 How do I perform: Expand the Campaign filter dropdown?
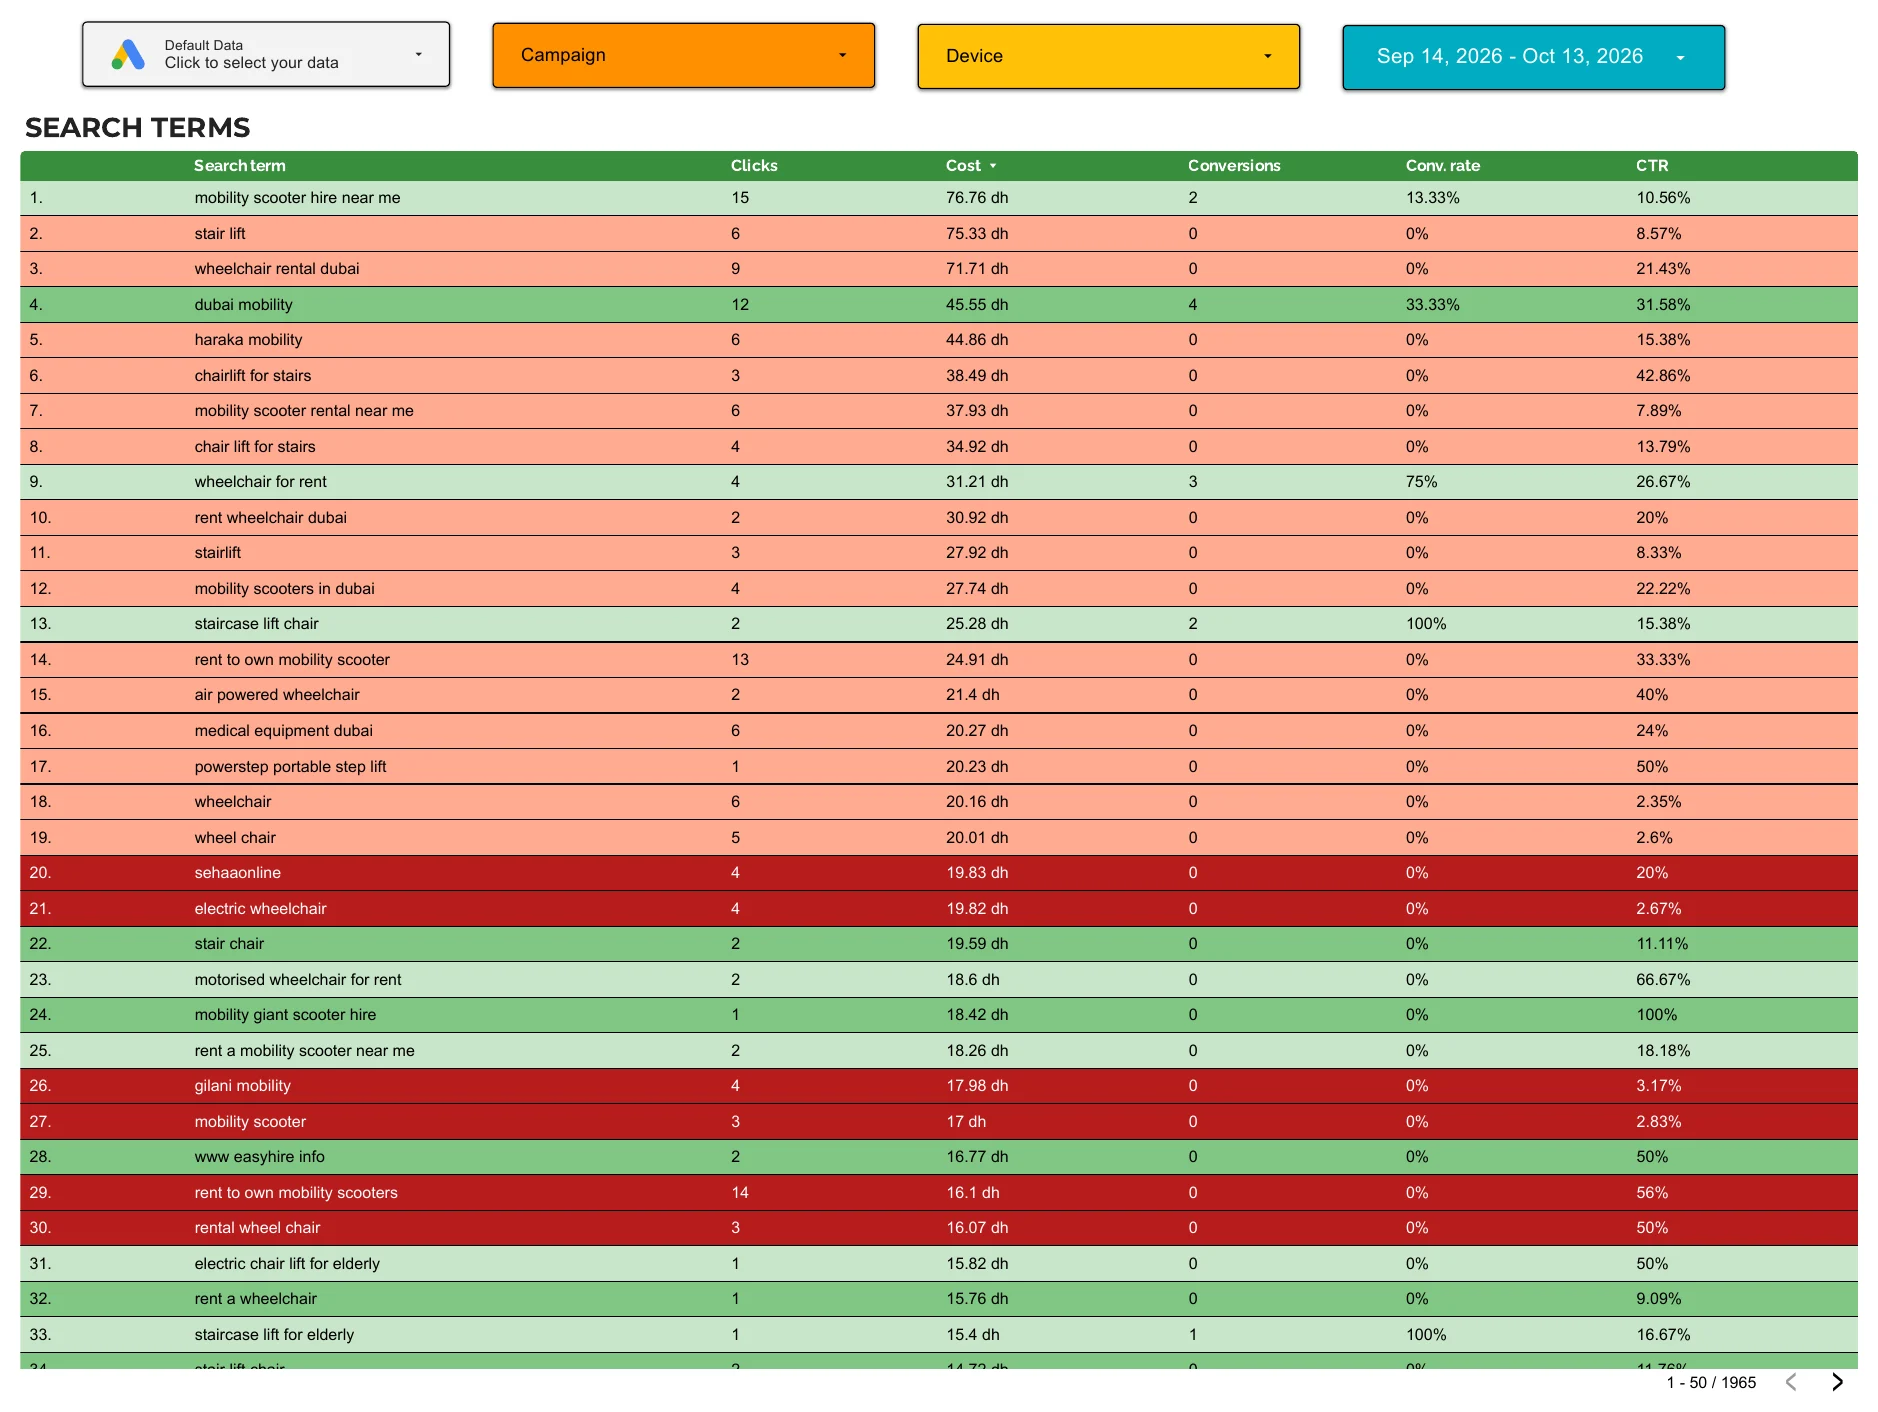(x=683, y=55)
